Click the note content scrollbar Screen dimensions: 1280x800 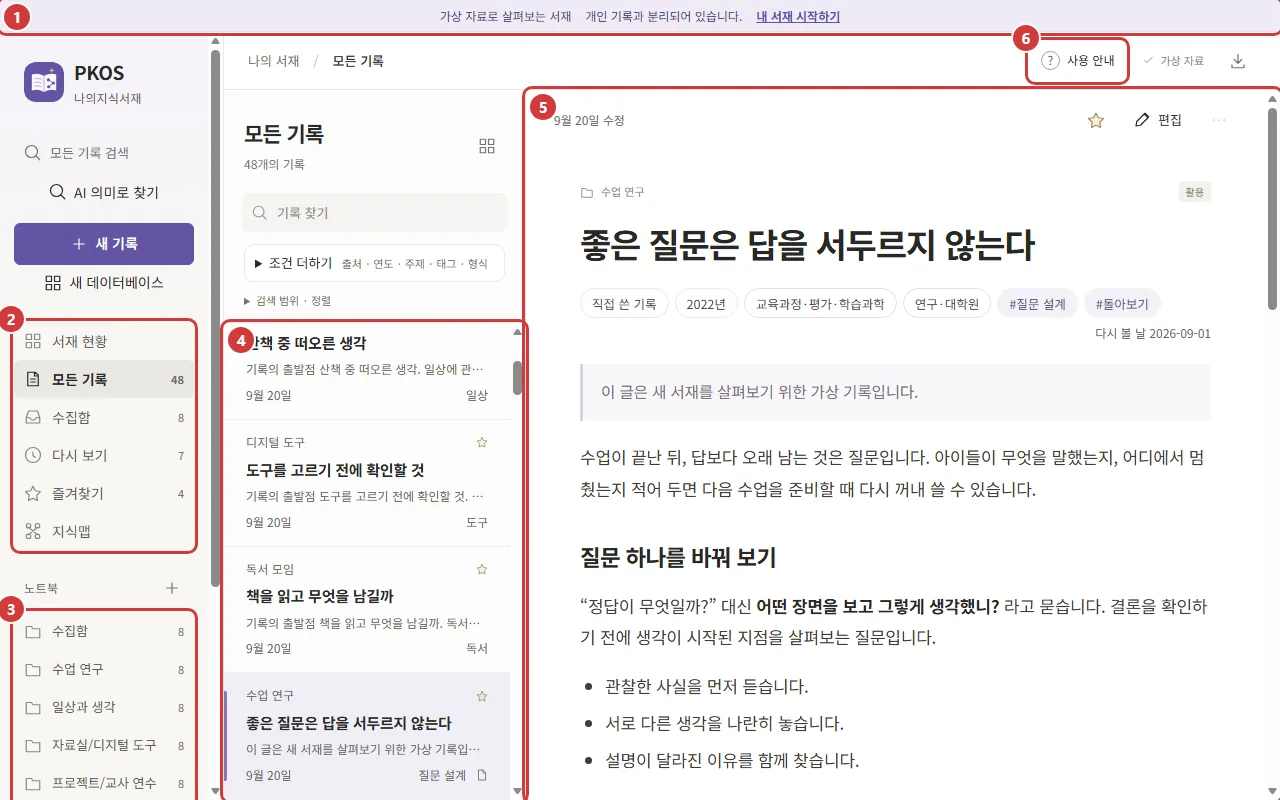click(x=1272, y=208)
